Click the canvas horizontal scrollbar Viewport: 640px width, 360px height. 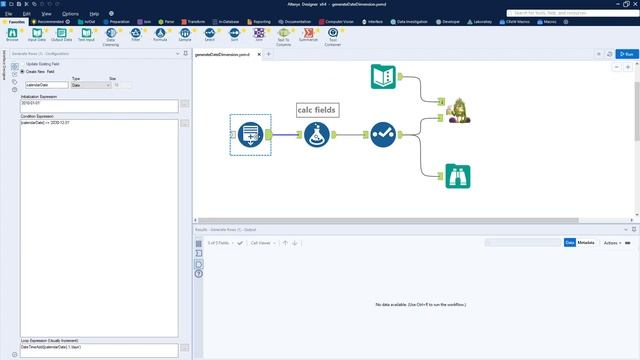[x=388, y=220]
